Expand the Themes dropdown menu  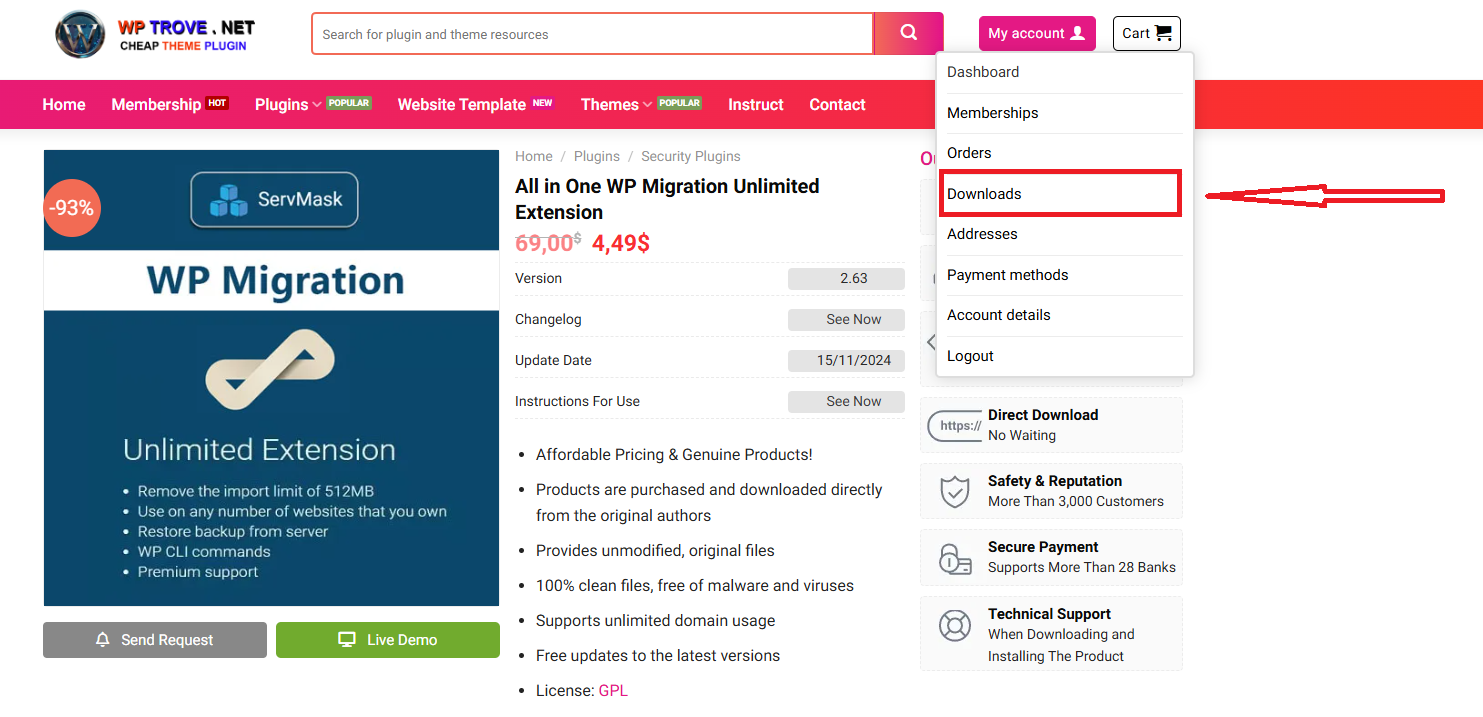click(x=616, y=105)
